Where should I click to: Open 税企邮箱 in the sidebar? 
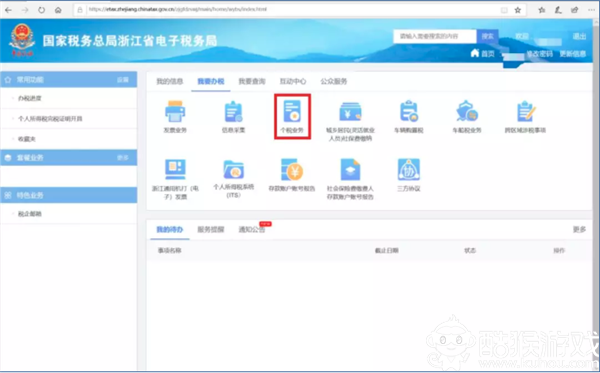point(30,214)
